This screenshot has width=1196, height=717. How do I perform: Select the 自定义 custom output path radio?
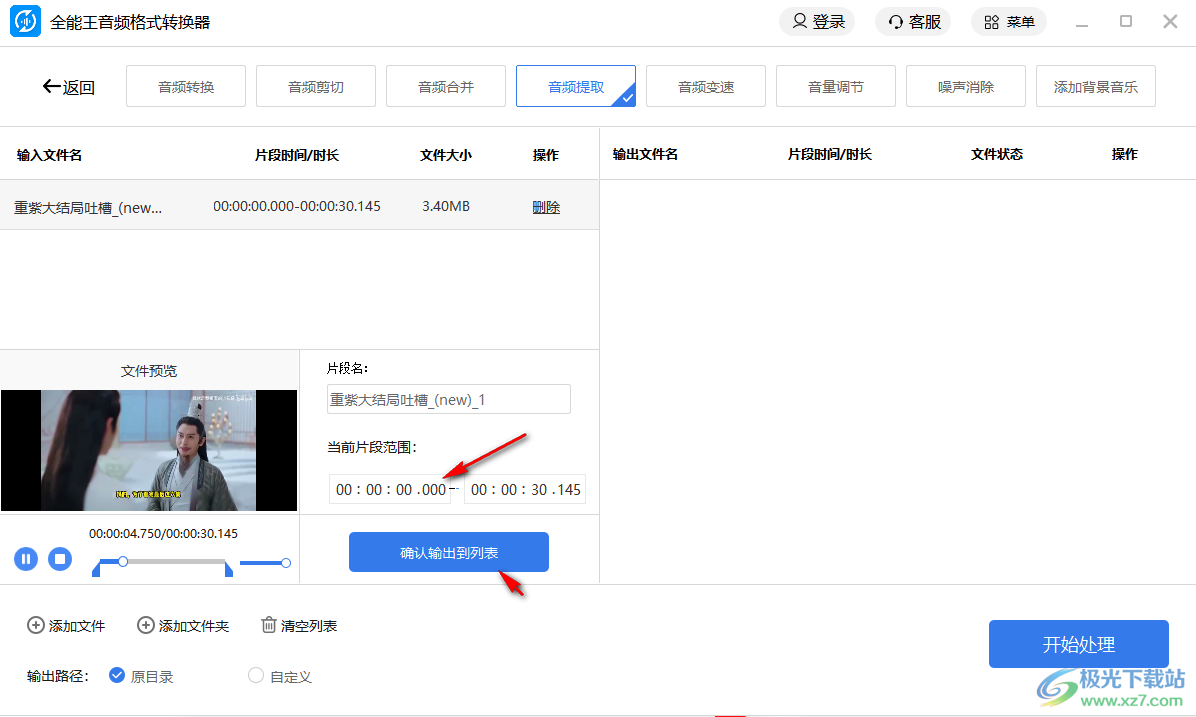click(x=256, y=676)
